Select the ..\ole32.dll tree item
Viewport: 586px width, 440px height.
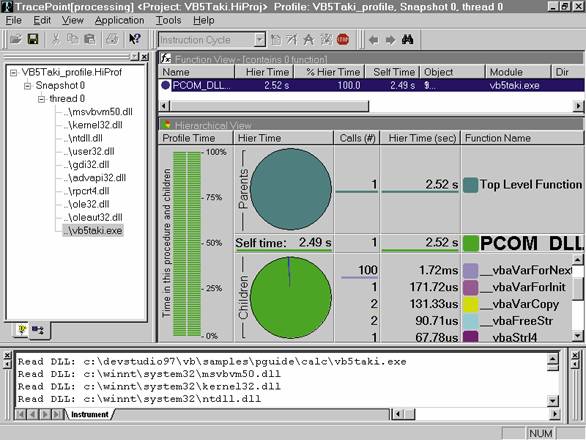pos(86,204)
